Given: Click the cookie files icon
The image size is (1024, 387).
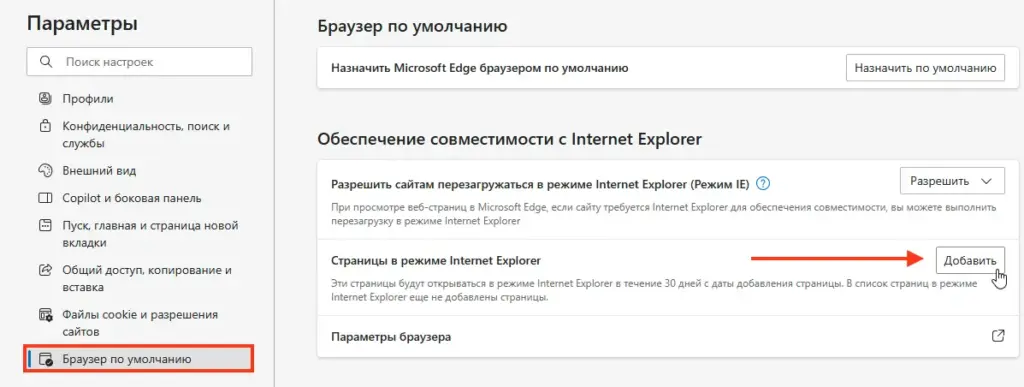Looking at the screenshot, I should 45,315.
